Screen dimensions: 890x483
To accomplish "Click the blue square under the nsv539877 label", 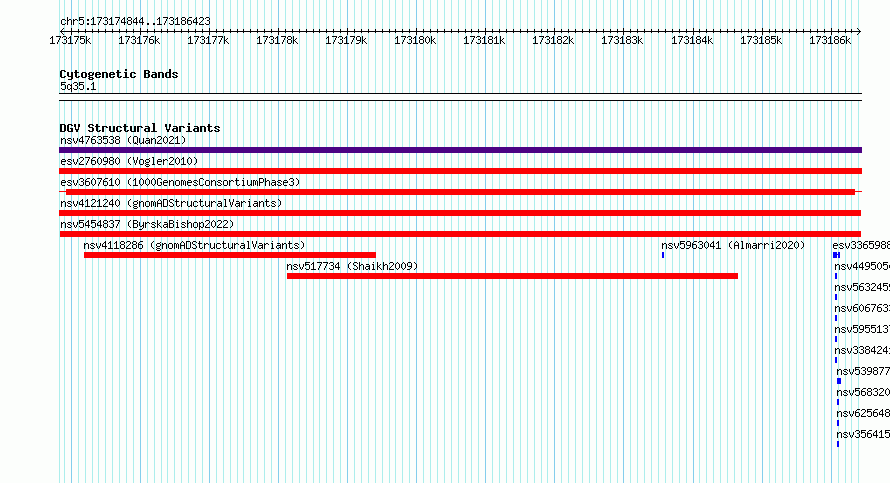I will pos(839,381).
